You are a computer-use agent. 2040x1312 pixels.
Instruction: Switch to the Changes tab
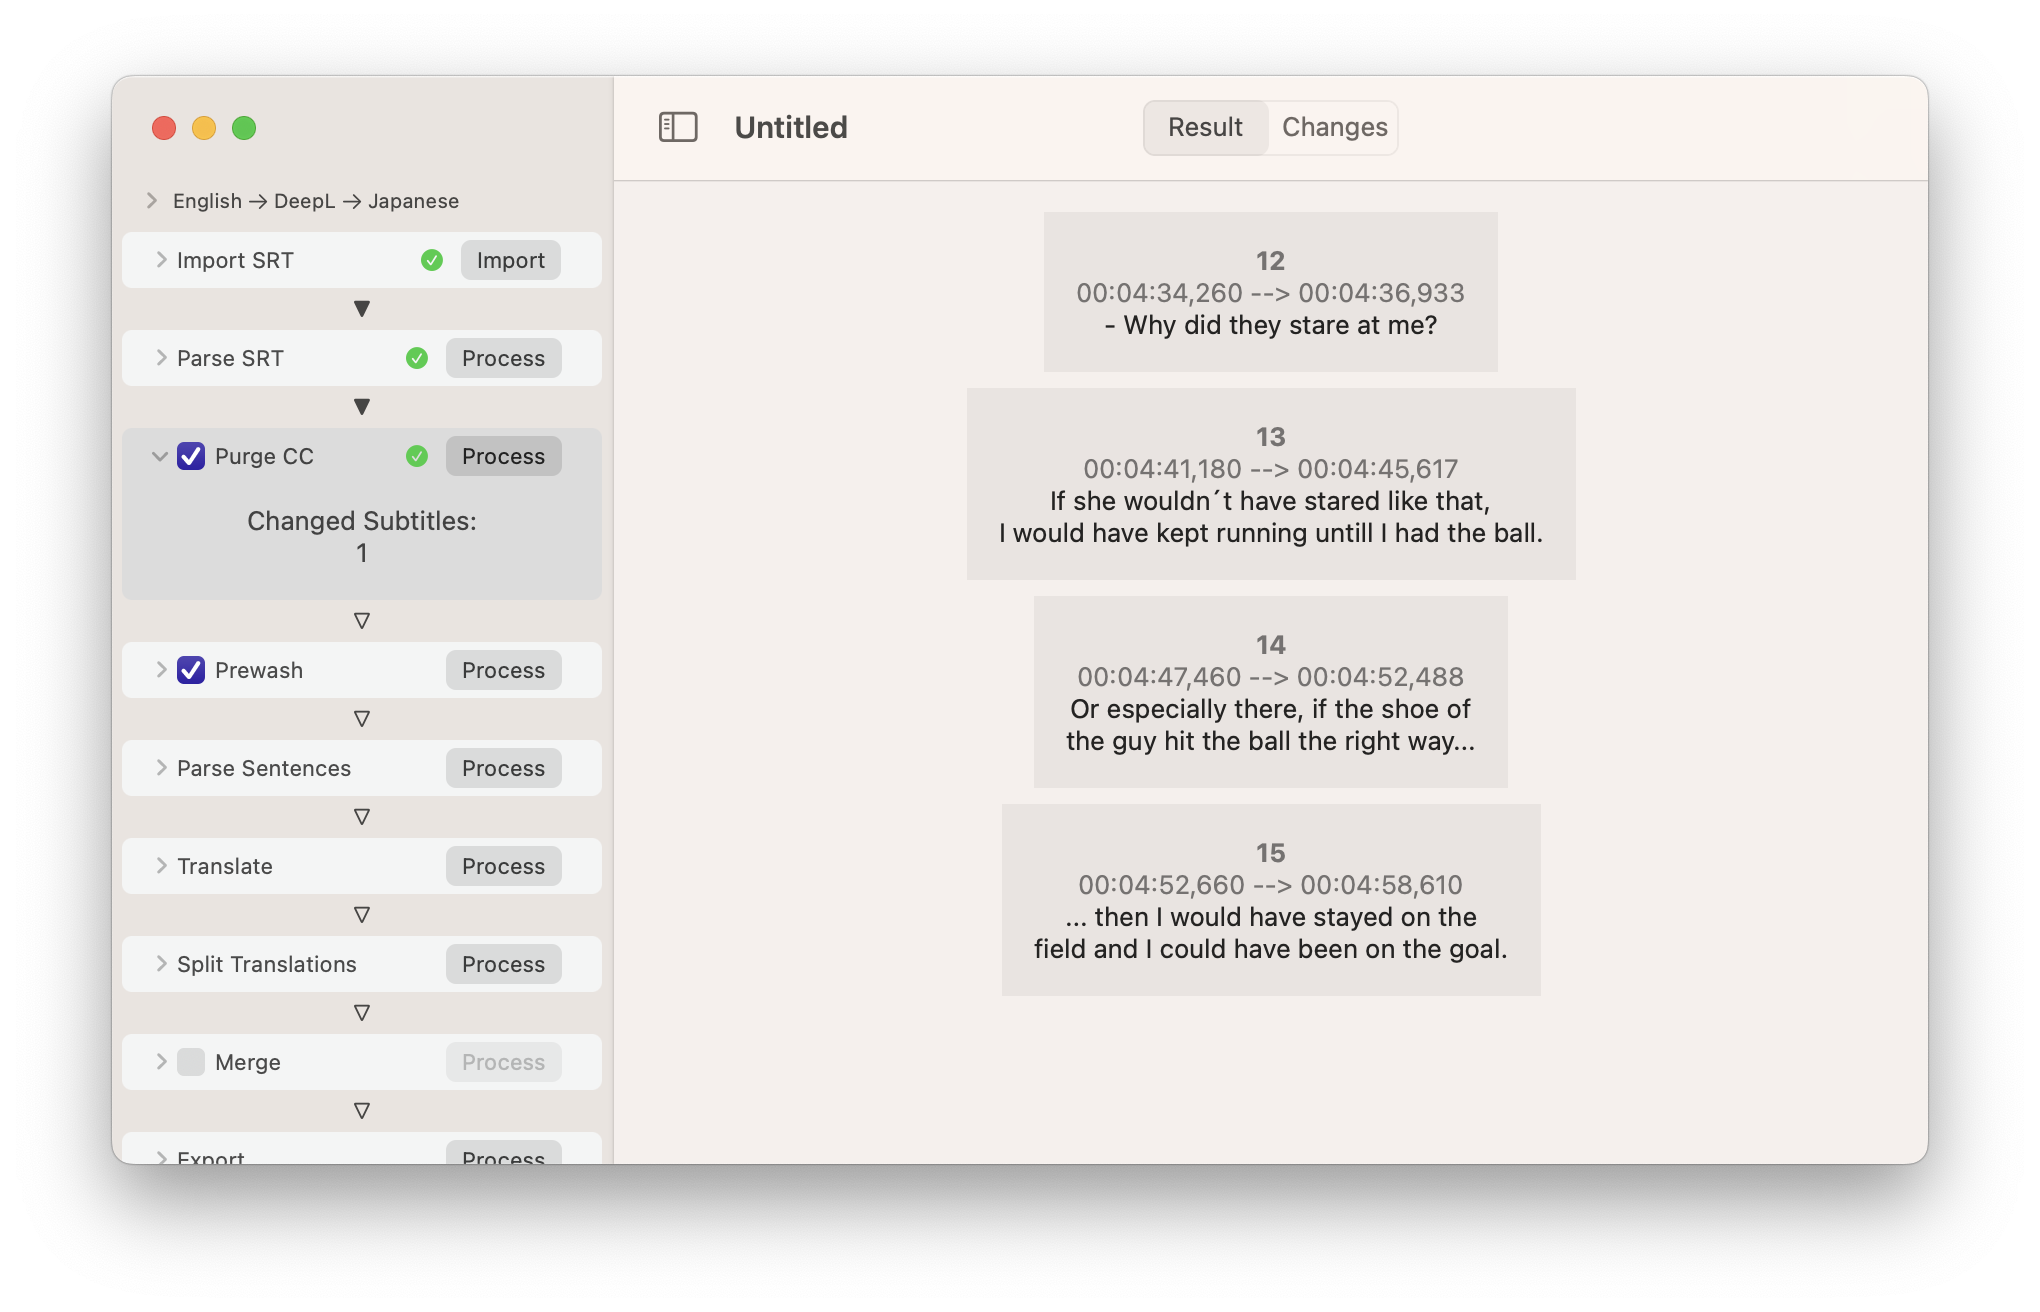coord(1334,127)
